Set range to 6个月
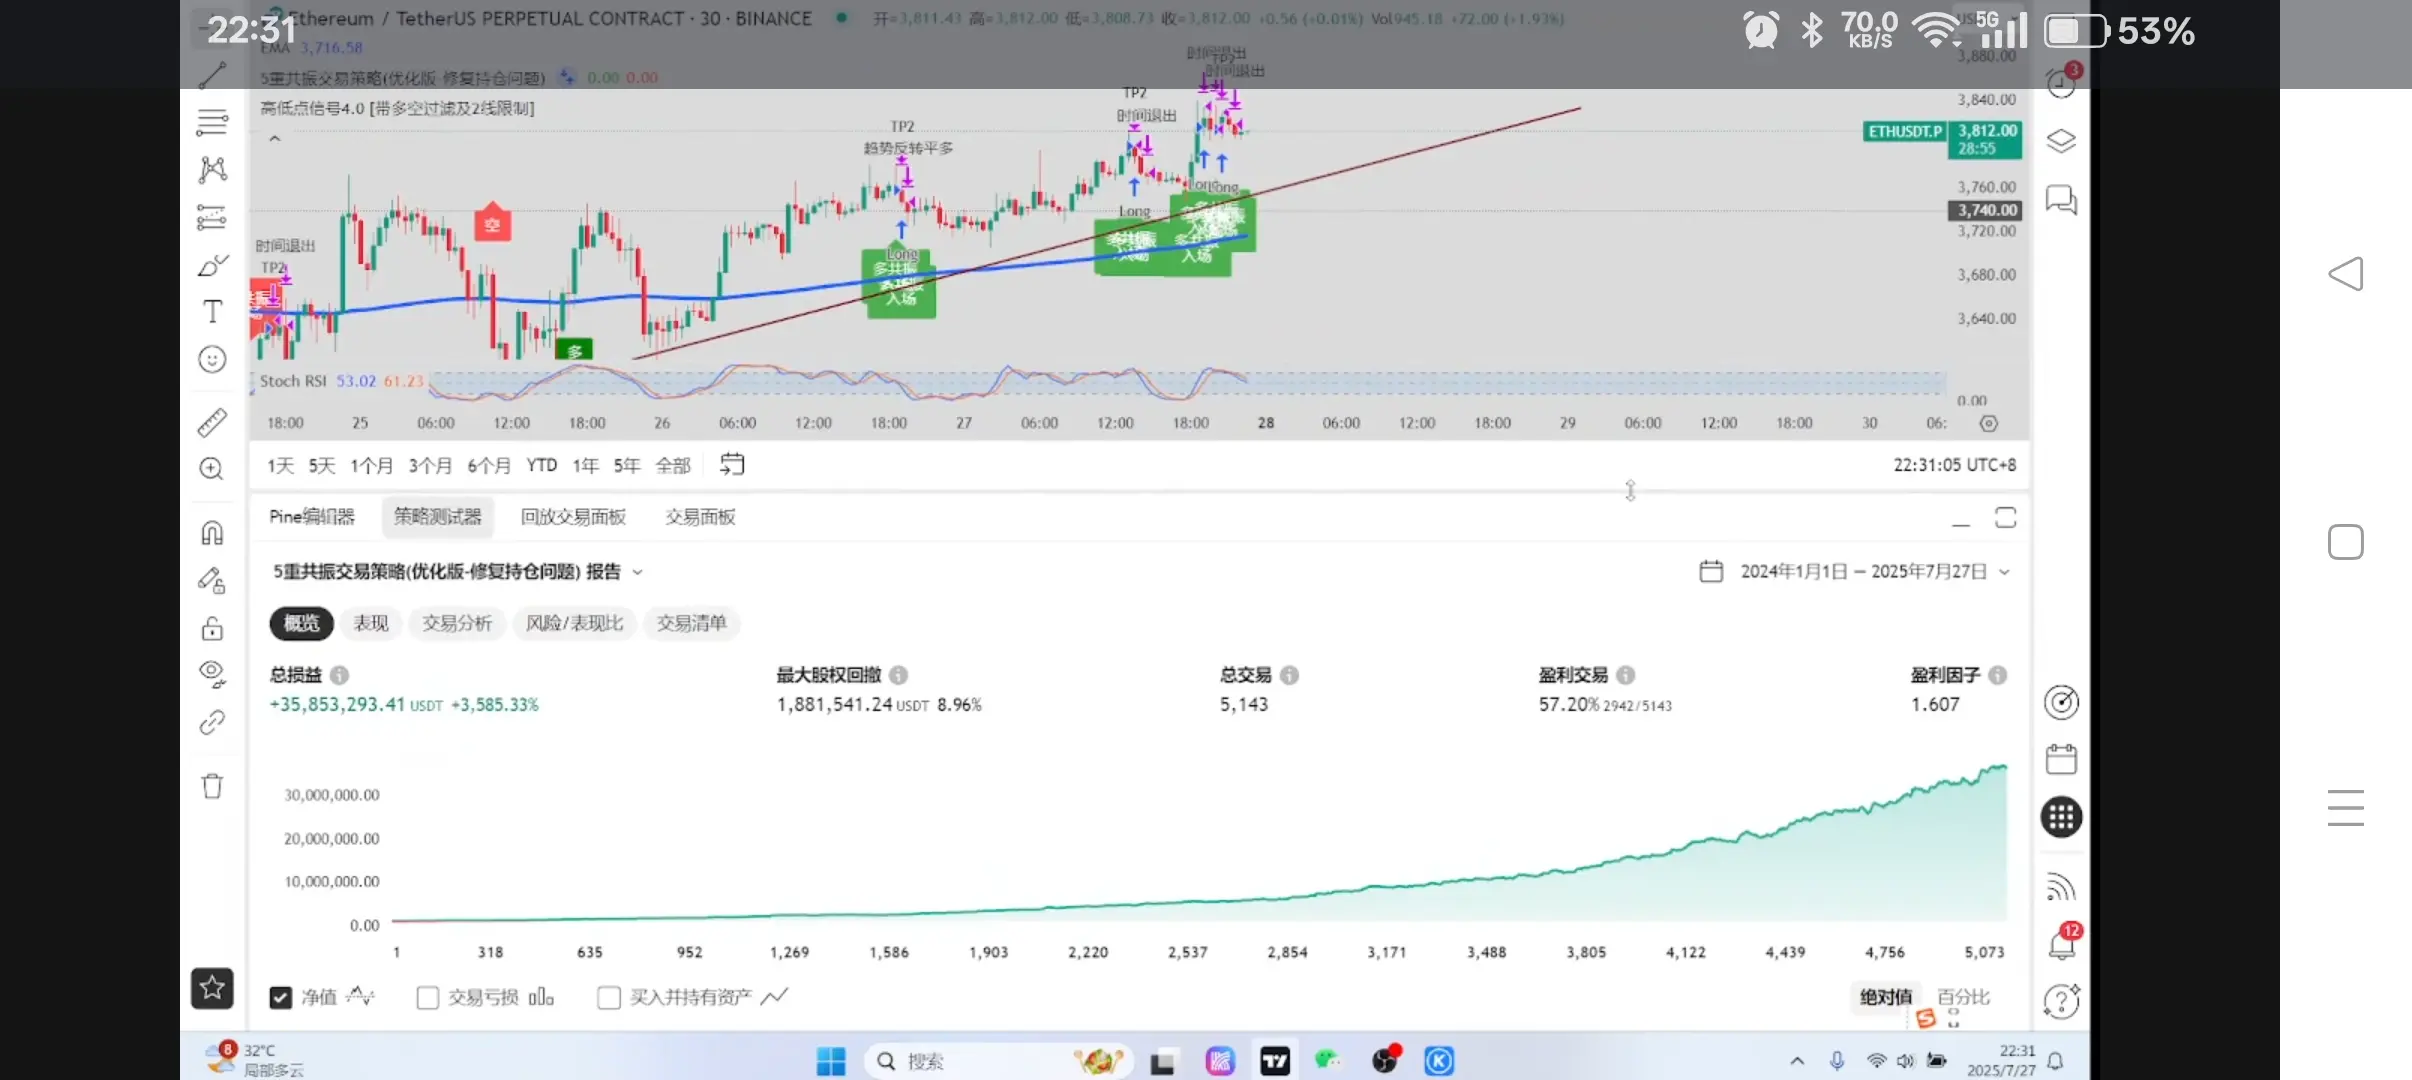Viewport: 2412px width, 1080px height. [489, 465]
